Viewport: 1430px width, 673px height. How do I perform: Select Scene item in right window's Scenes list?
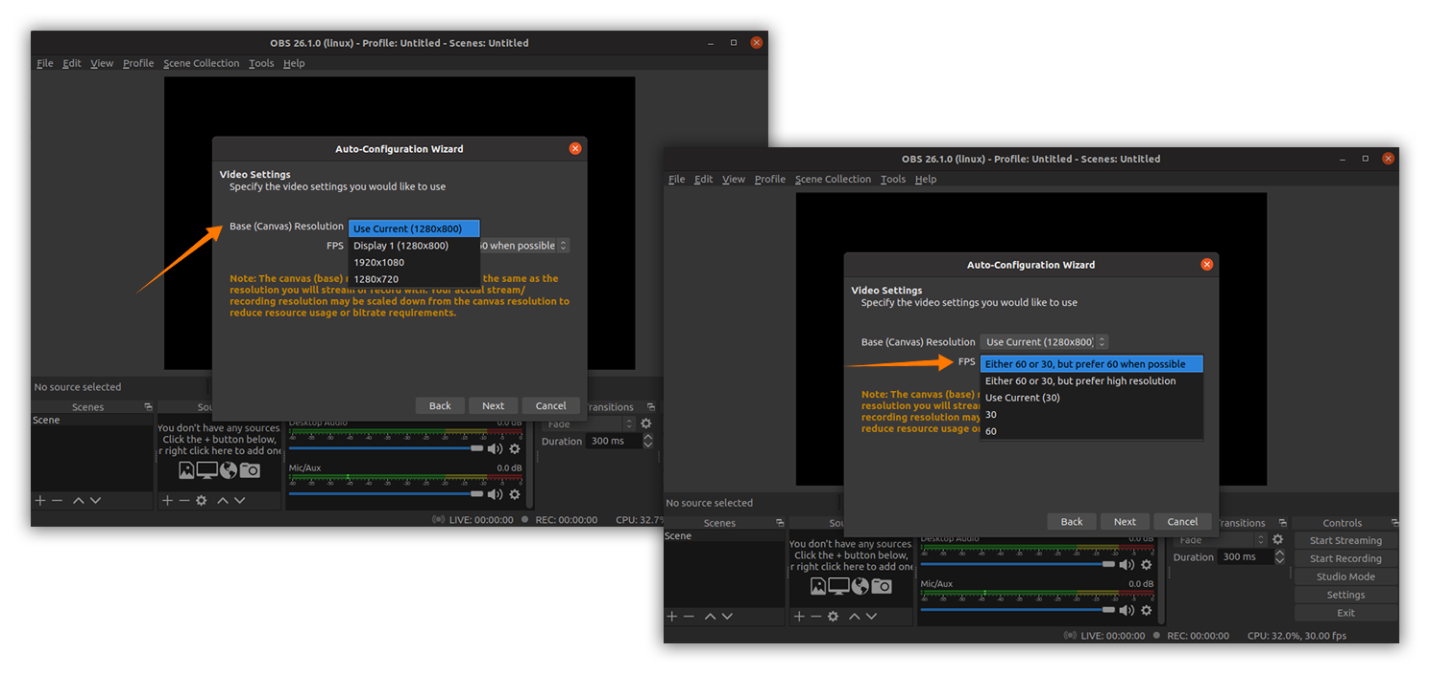click(723, 536)
